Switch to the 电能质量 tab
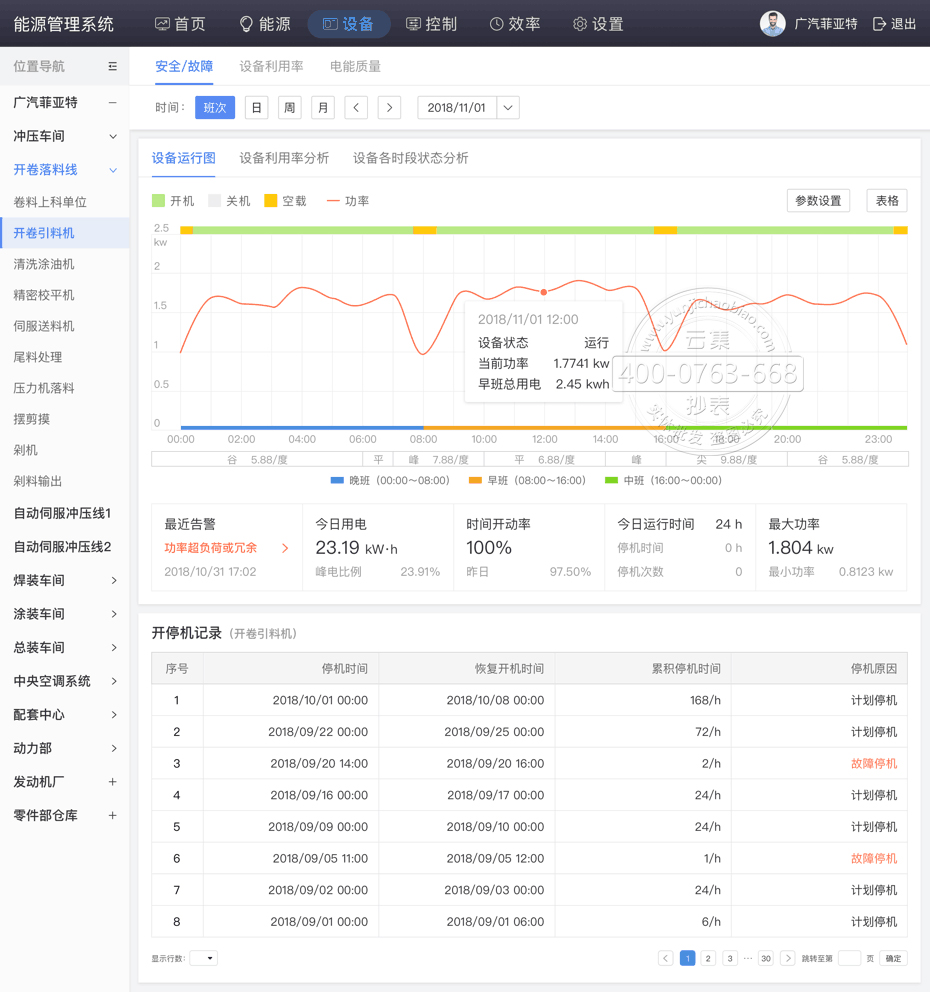 [x=358, y=66]
